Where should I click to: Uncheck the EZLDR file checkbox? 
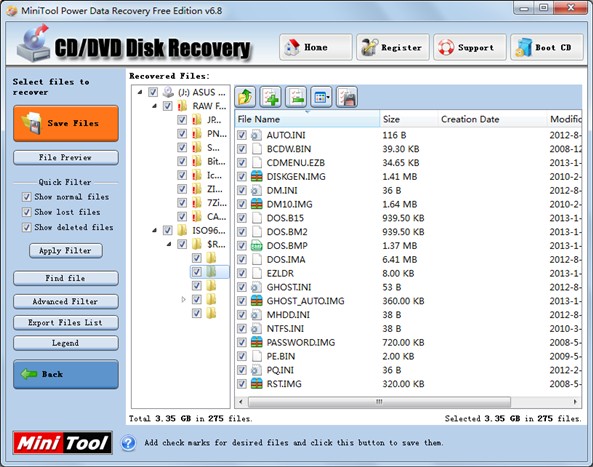[x=242, y=273]
